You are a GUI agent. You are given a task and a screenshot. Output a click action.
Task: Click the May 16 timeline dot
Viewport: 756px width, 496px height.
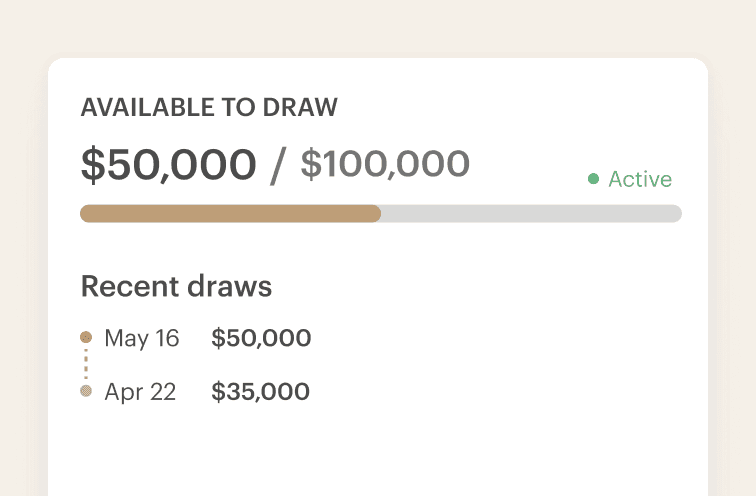tap(86, 337)
